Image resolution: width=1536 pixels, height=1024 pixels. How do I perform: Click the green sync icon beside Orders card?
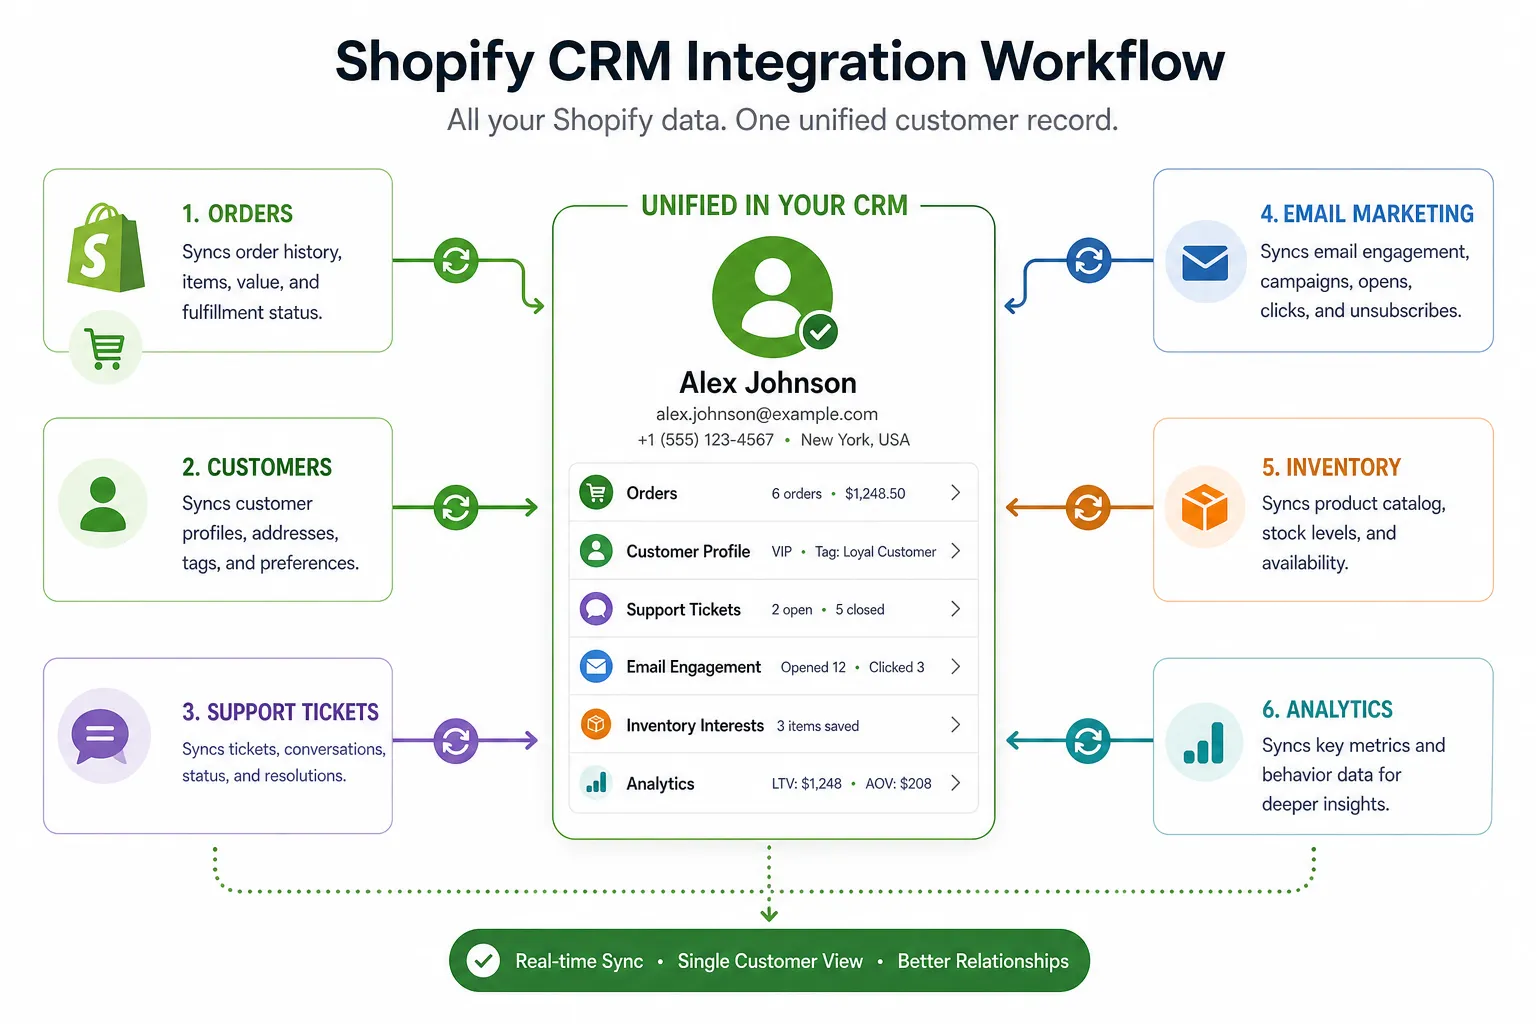click(456, 260)
